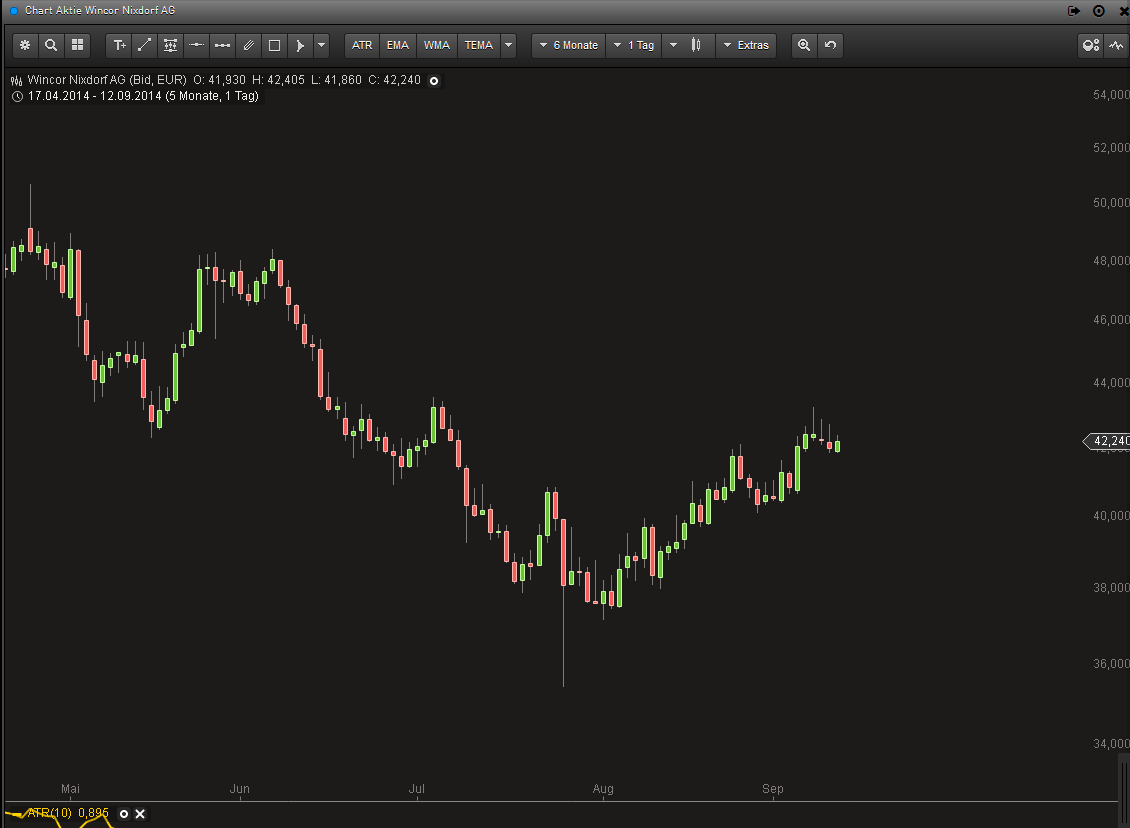Image resolution: width=1130 pixels, height=828 pixels.
Task: Open the Extras menu
Action: point(746,45)
